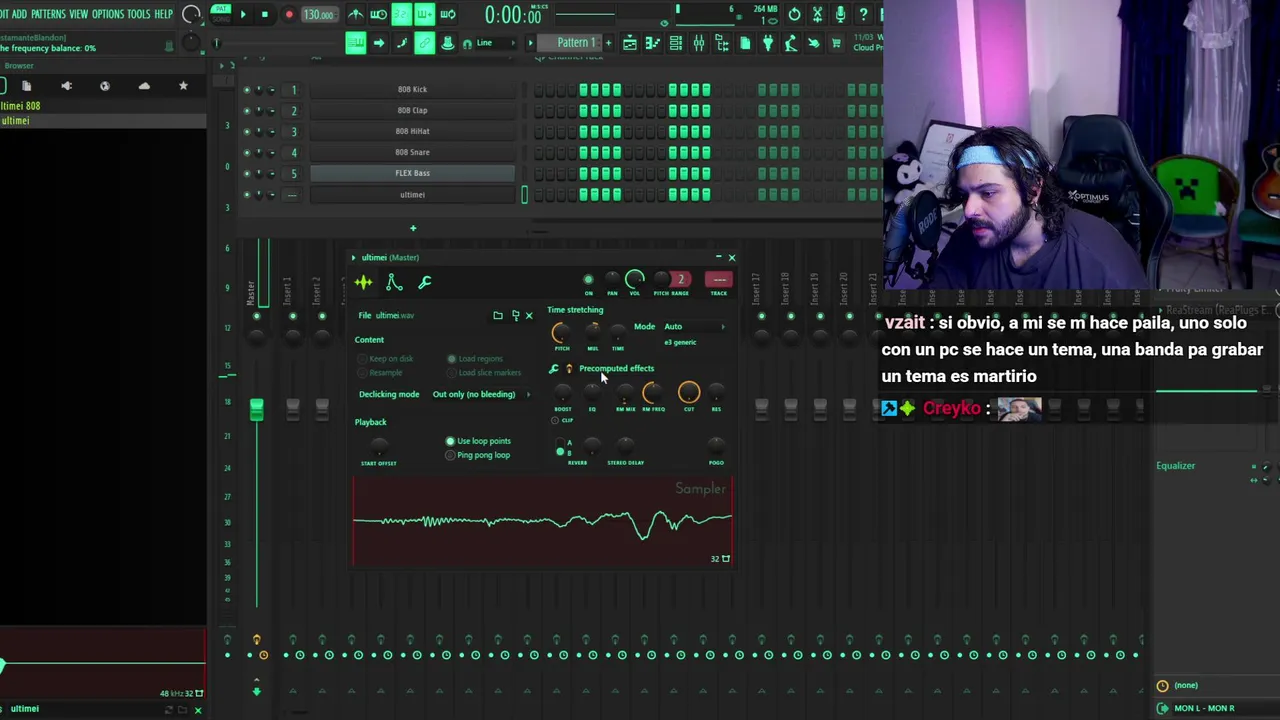The image size is (1280, 720).
Task: Toggle the magnet snap icon
Action: pos(467,43)
